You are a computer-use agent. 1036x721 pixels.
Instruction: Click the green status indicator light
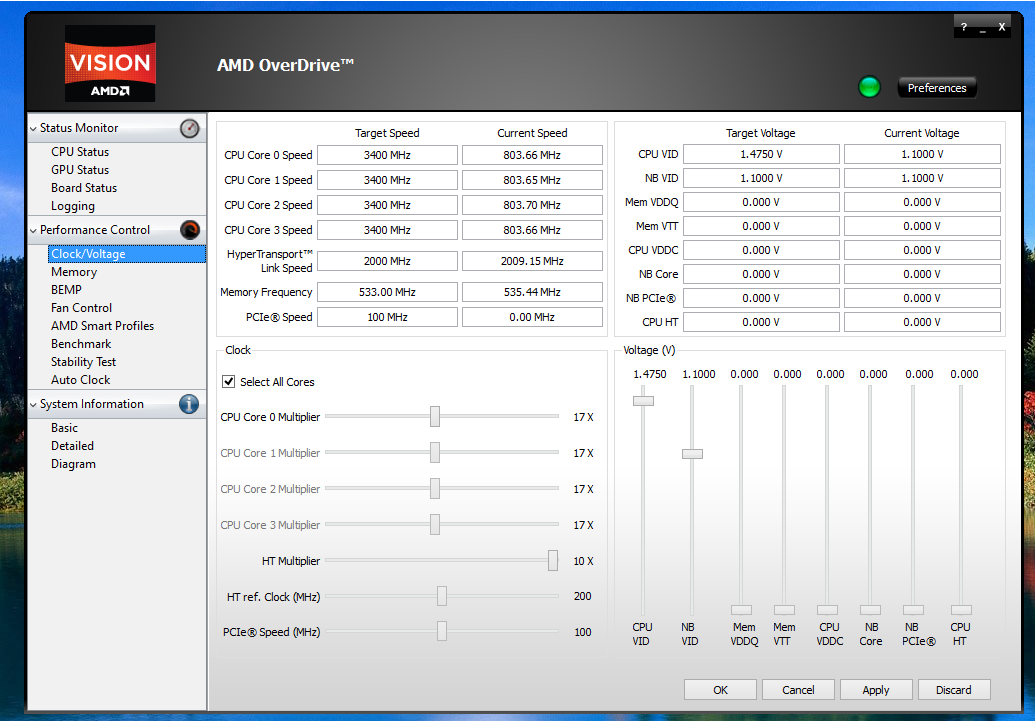[869, 87]
